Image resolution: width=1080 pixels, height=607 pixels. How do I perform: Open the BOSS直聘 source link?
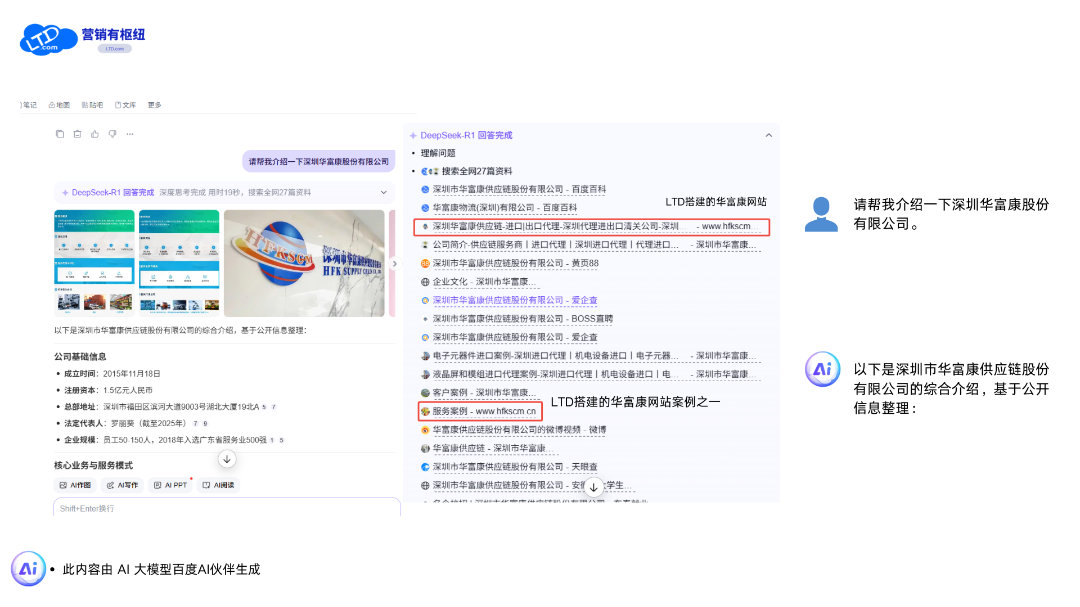(x=523, y=319)
